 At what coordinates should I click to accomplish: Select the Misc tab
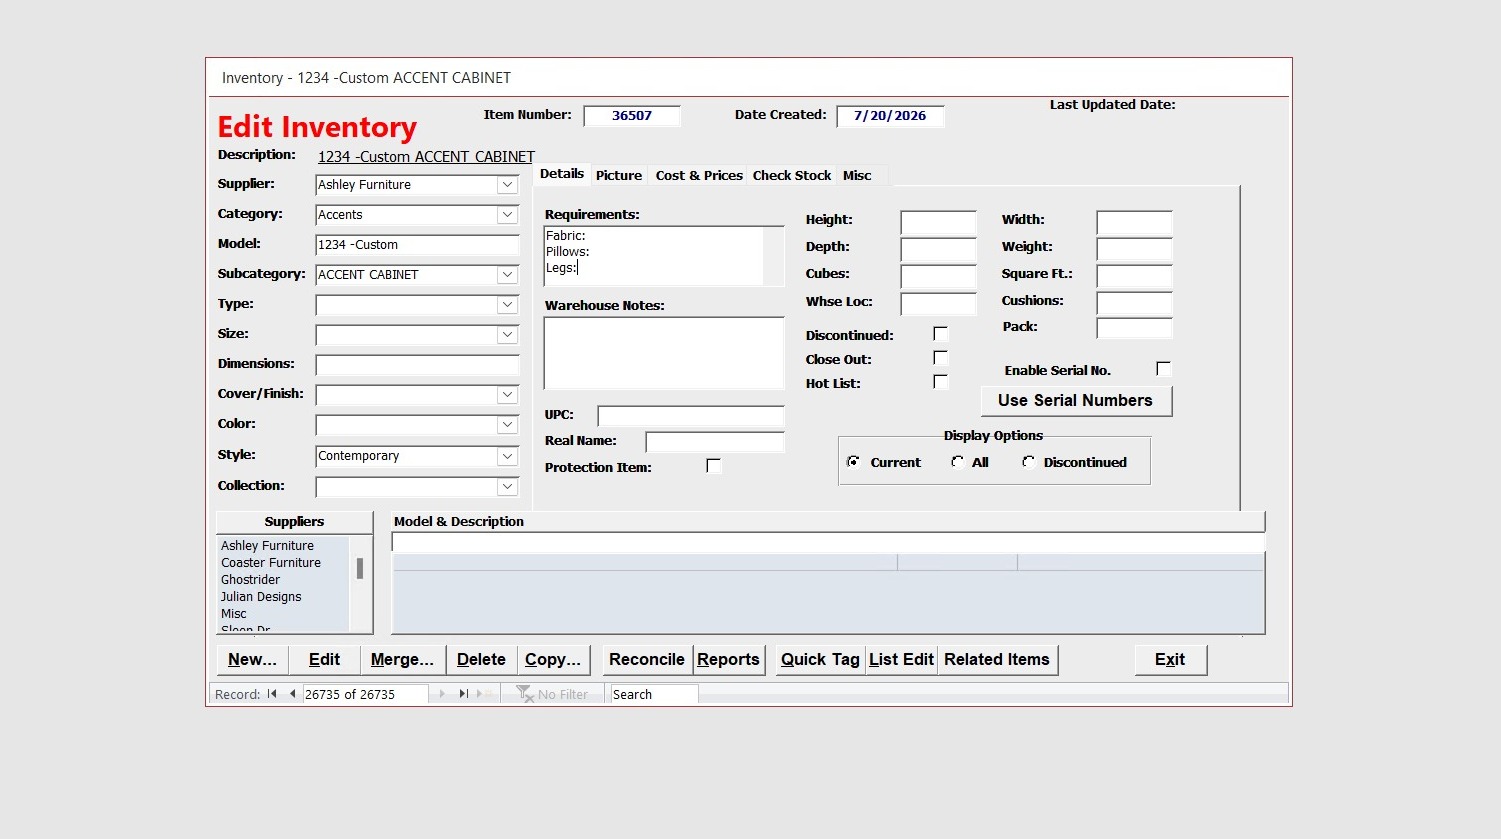pyautogui.click(x=857, y=175)
